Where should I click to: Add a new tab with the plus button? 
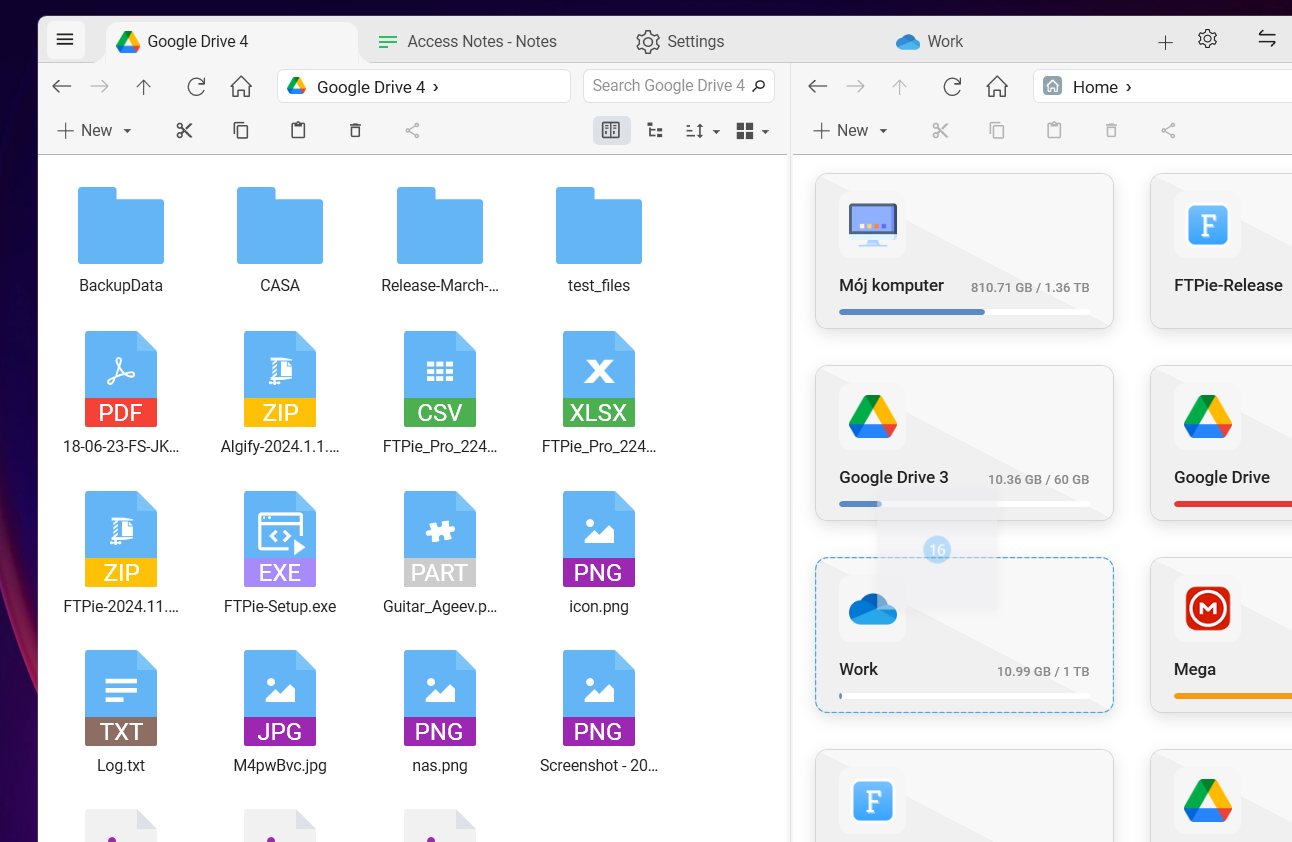[x=1165, y=42]
